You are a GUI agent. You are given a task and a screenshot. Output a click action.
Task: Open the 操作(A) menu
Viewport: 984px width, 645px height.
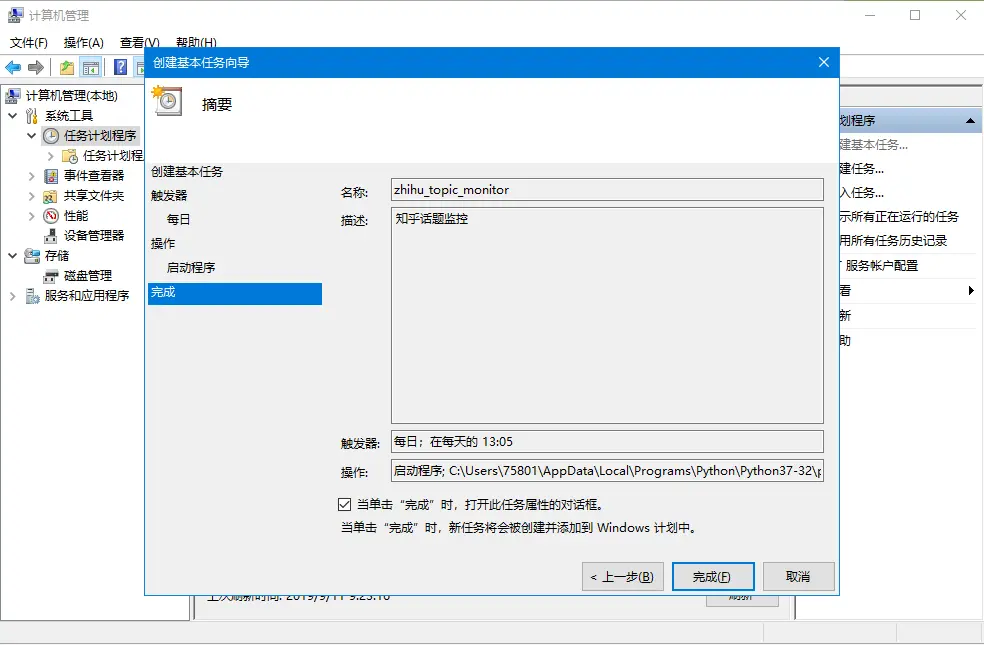83,42
